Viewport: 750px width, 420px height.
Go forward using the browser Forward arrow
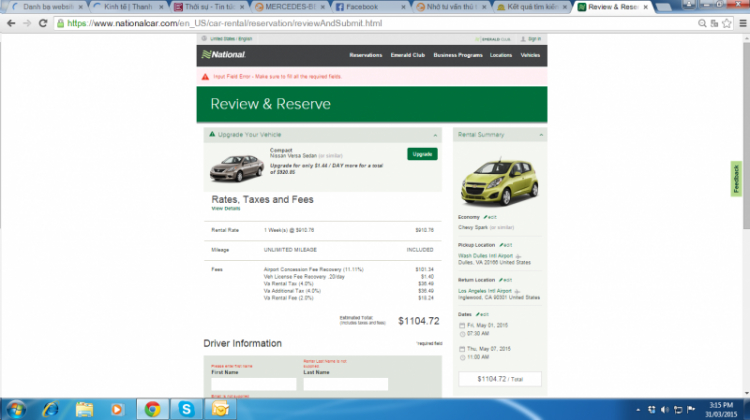tap(27, 23)
